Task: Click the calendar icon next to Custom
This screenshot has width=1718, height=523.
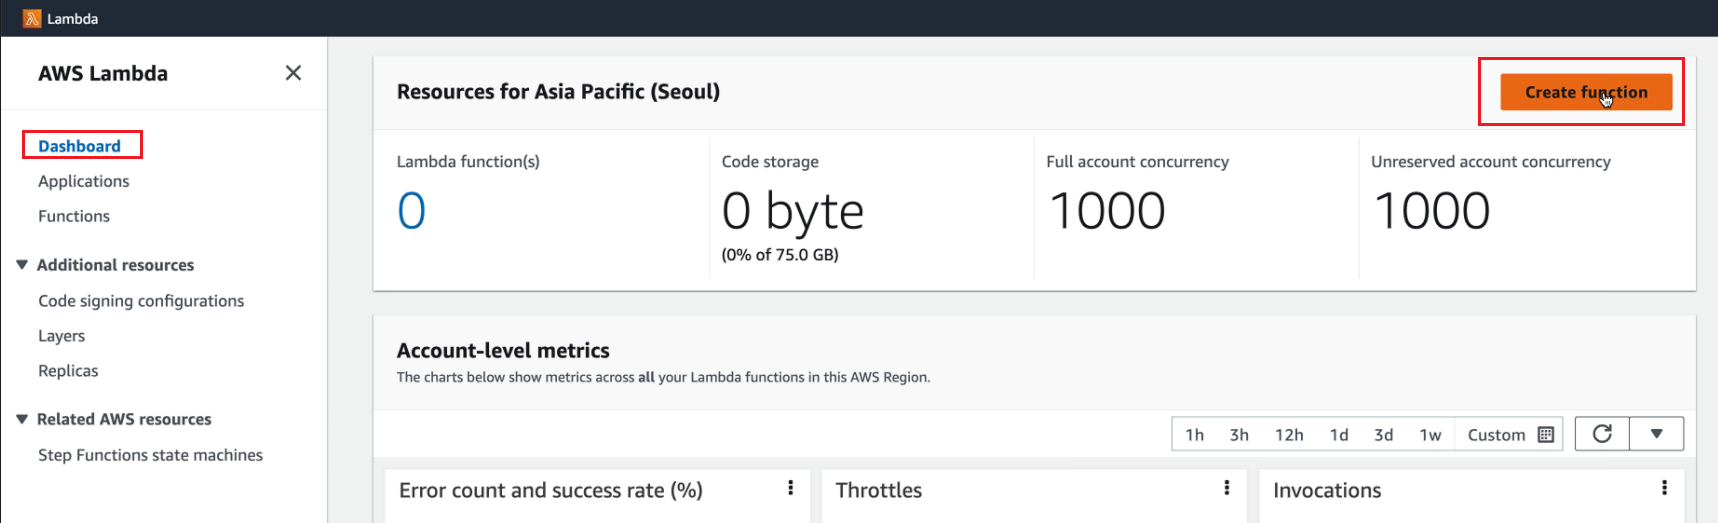Action: [x=1546, y=435]
